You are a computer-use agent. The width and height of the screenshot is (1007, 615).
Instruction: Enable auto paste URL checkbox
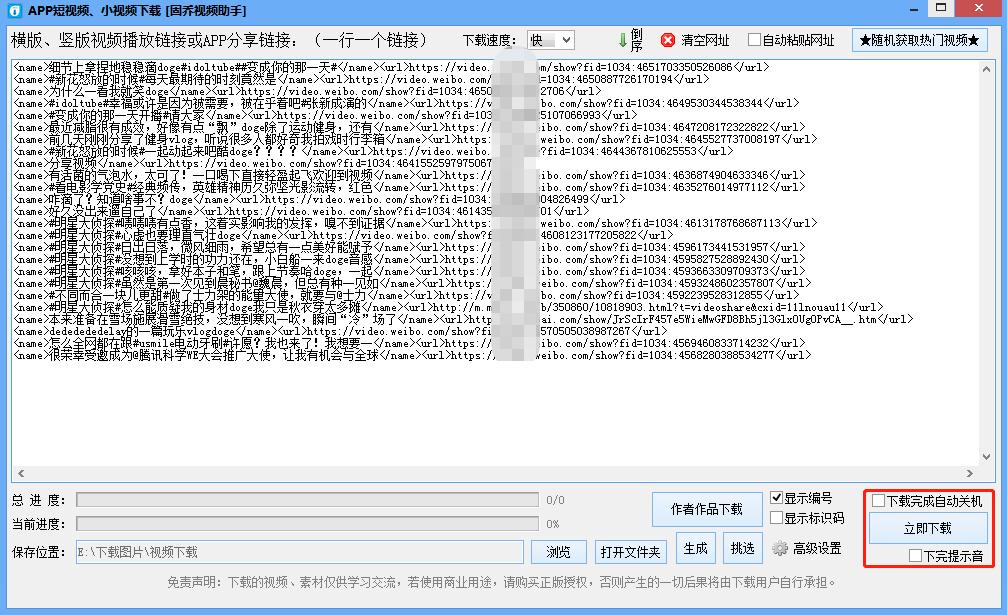[754, 40]
